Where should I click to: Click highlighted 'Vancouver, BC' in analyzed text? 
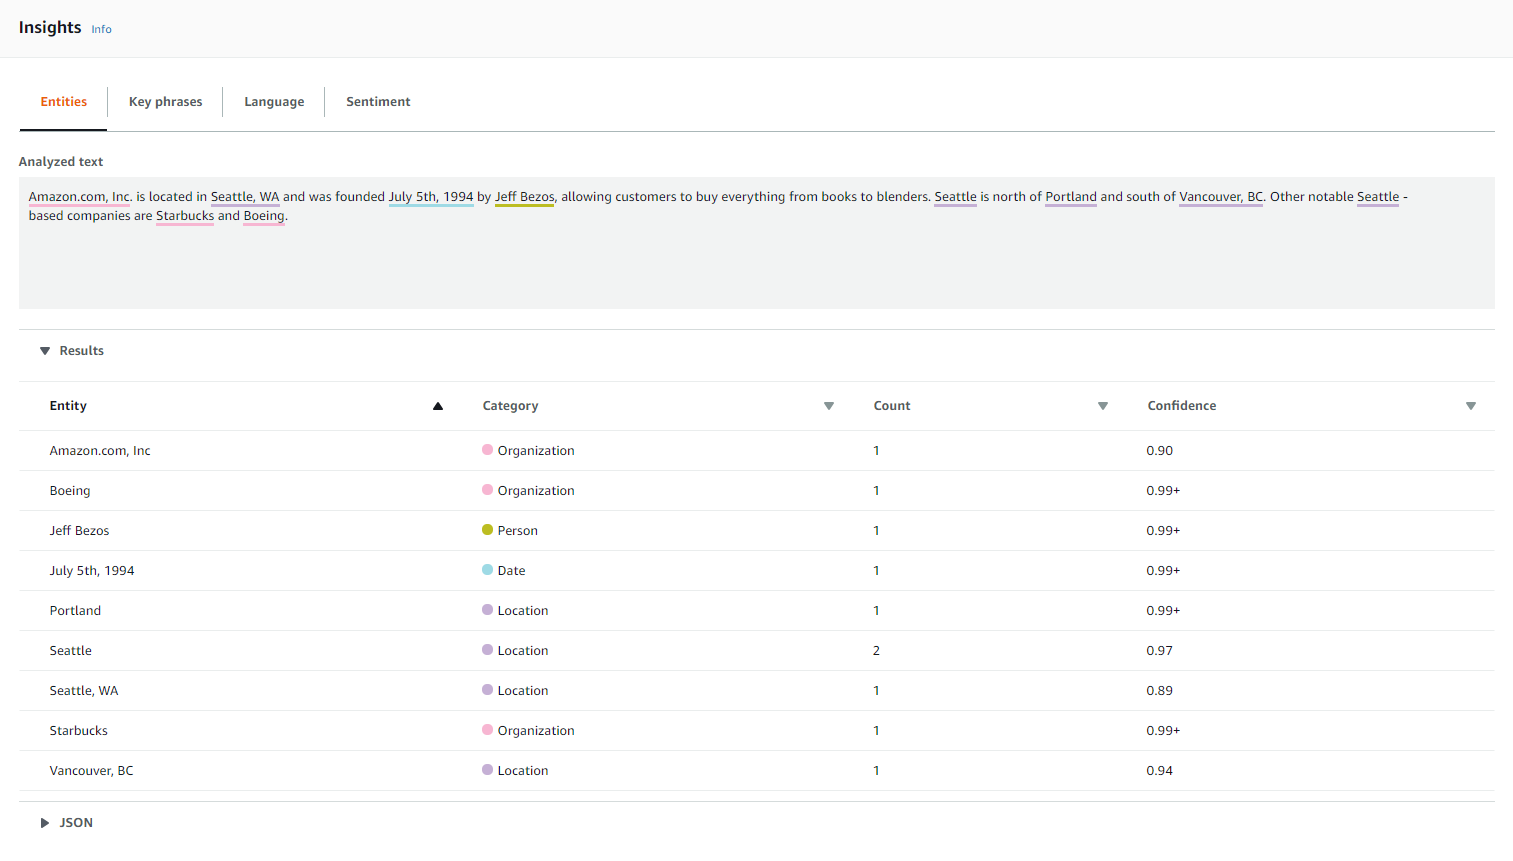1221,197
